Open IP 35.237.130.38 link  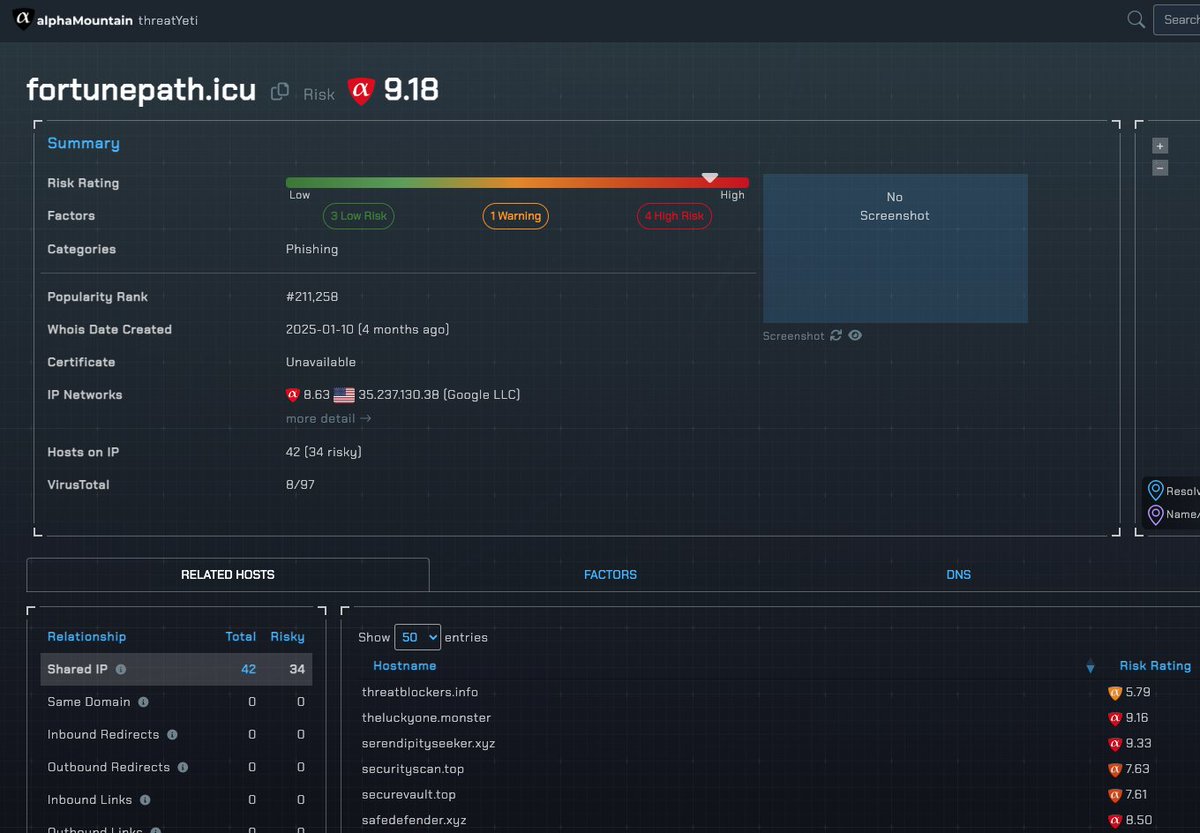[x=395, y=395]
